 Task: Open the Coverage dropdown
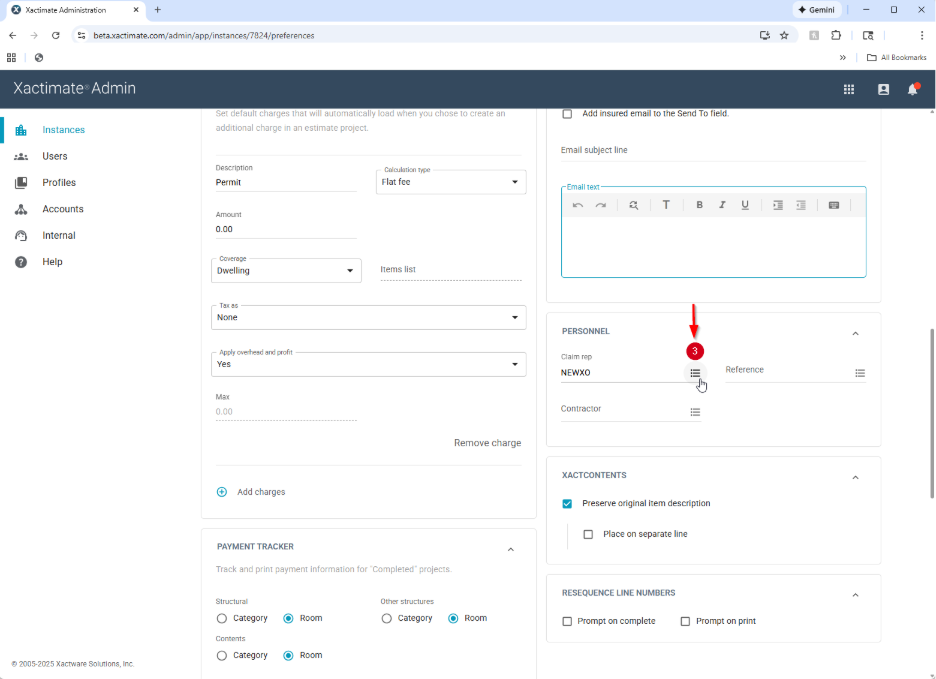[x=286, y=271]
